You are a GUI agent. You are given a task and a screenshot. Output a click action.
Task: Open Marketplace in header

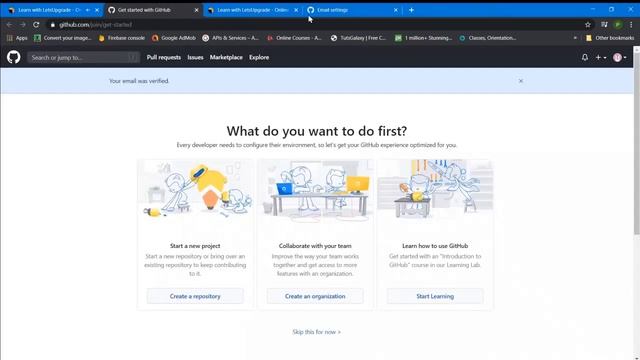click(x=226, y=58)
